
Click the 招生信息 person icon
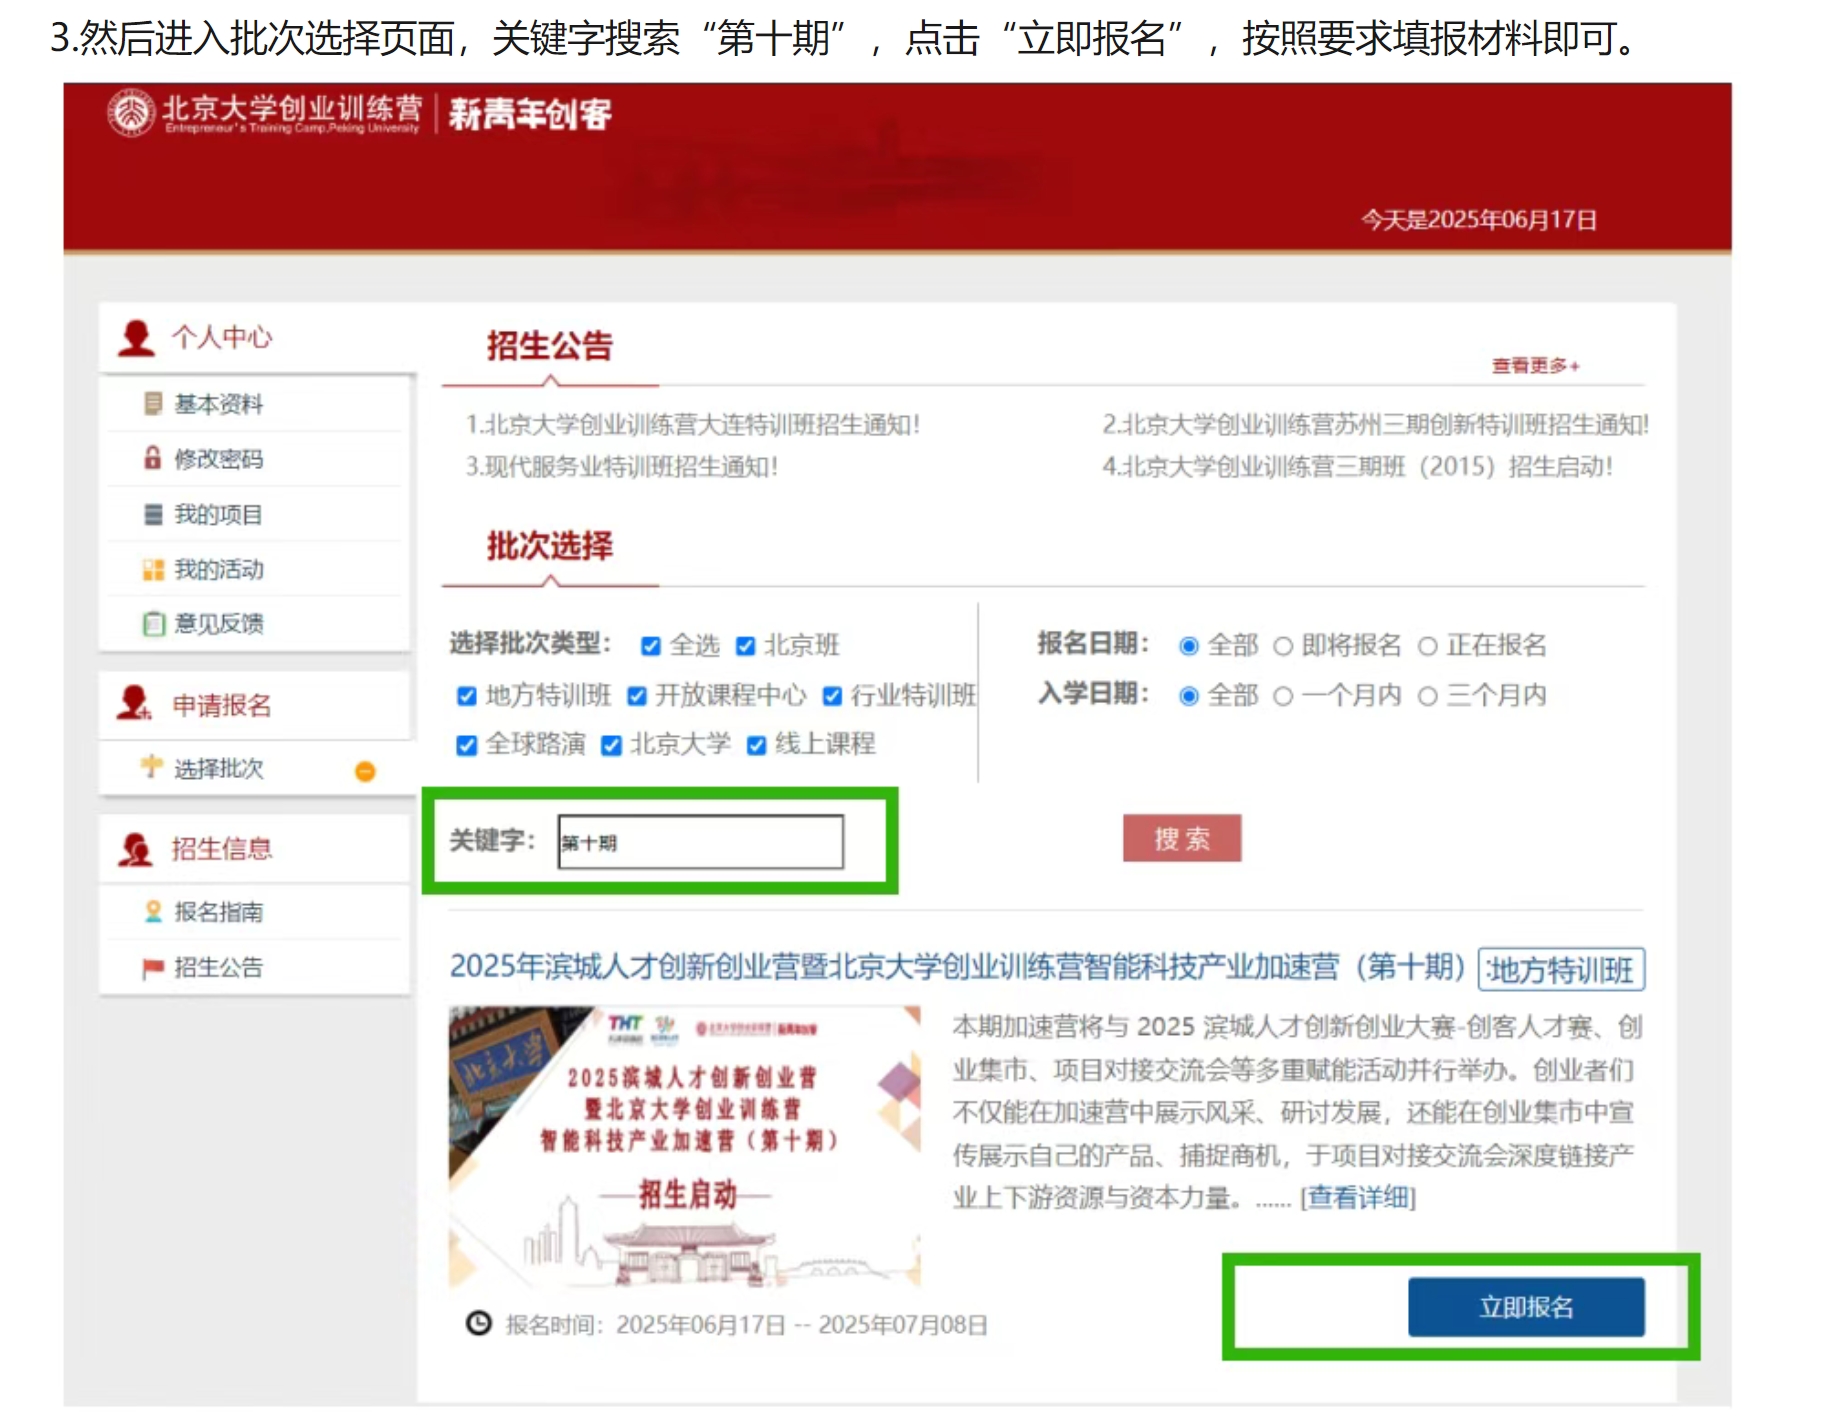[135, 850]
